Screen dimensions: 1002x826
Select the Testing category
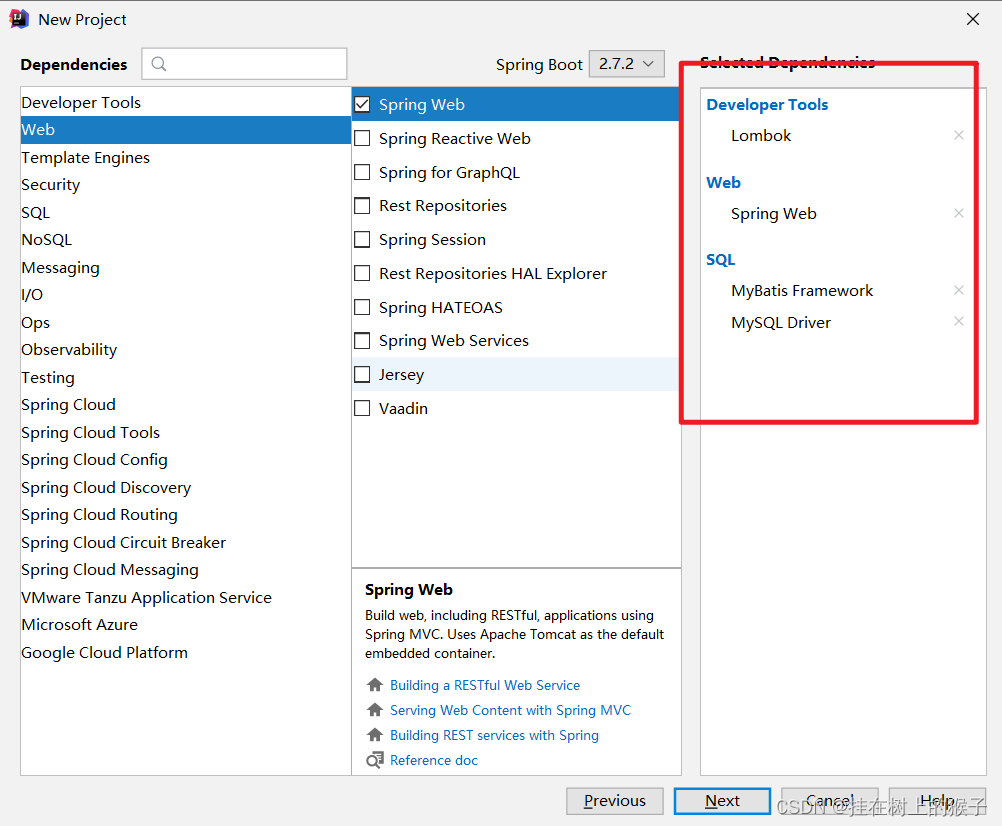tap(185, 377)
